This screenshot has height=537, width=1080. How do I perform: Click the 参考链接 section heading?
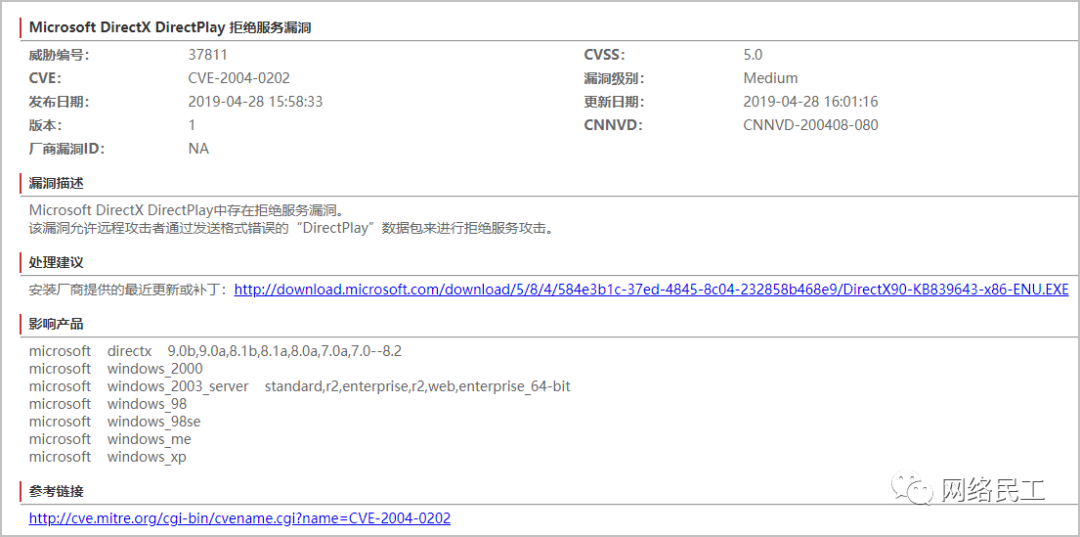(x=56, y=492)
